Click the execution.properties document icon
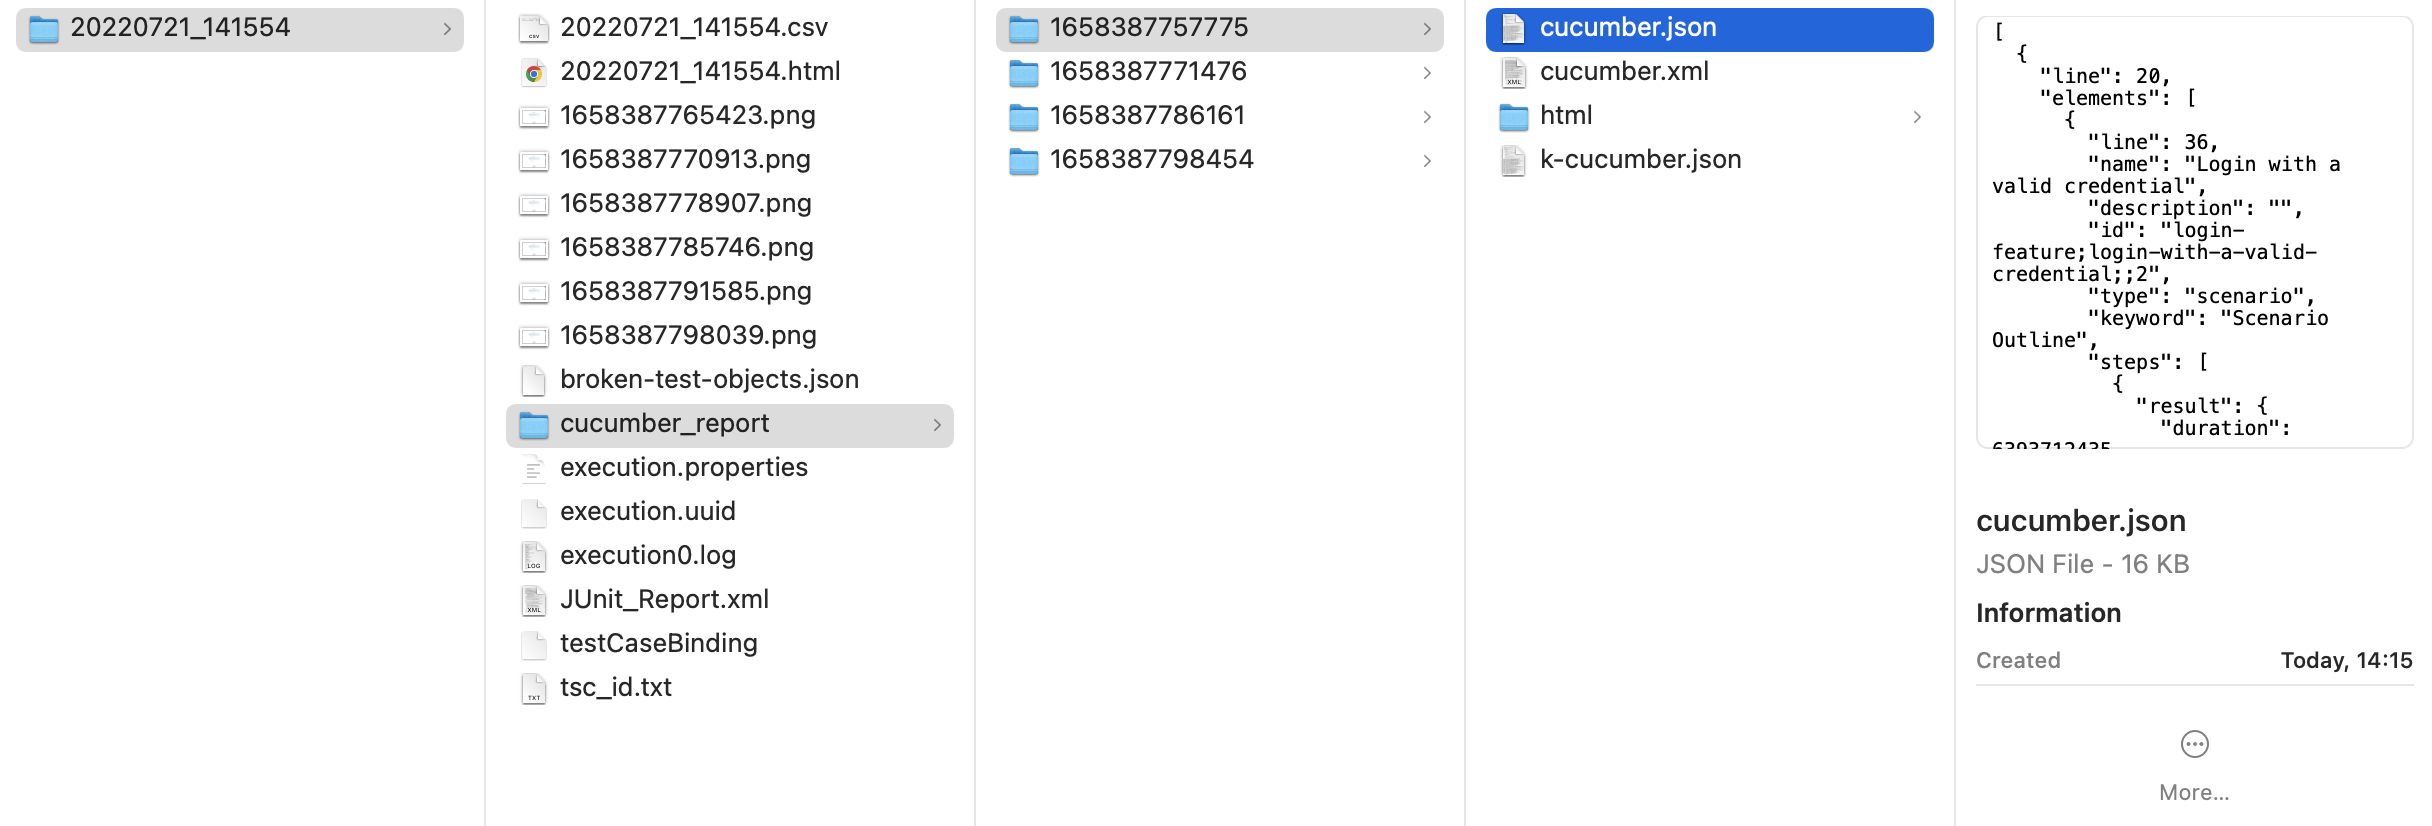The height and width of the screenshot is (826, 2432). pos(534,469)
